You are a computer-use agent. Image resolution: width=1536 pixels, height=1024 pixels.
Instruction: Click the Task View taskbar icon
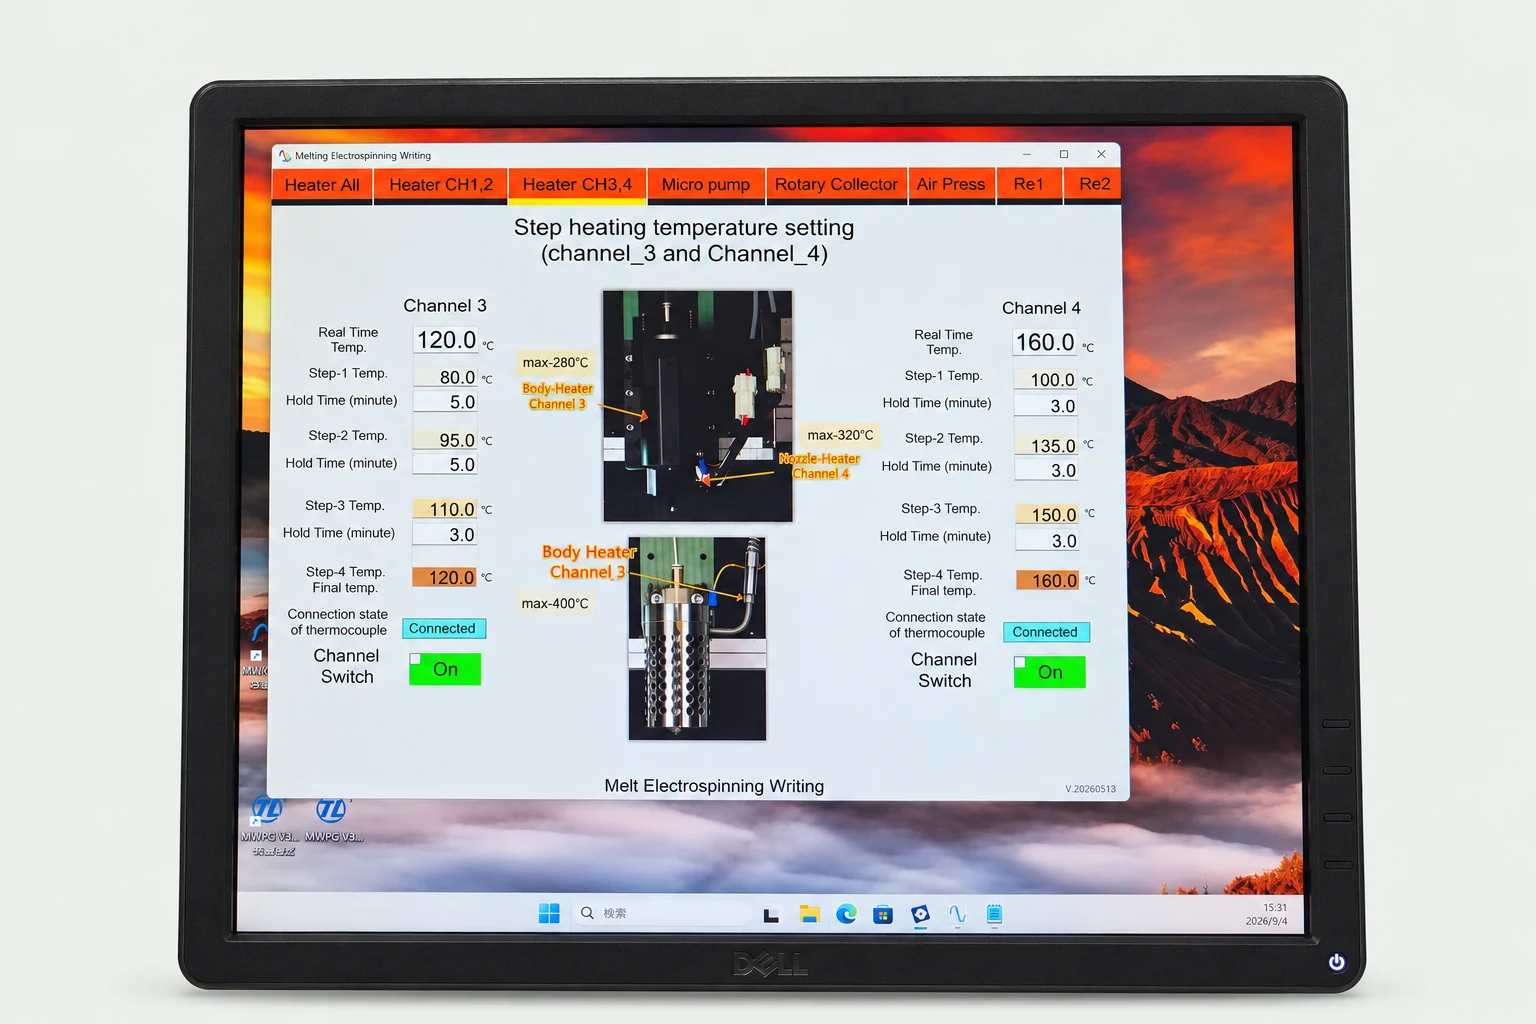771,915
